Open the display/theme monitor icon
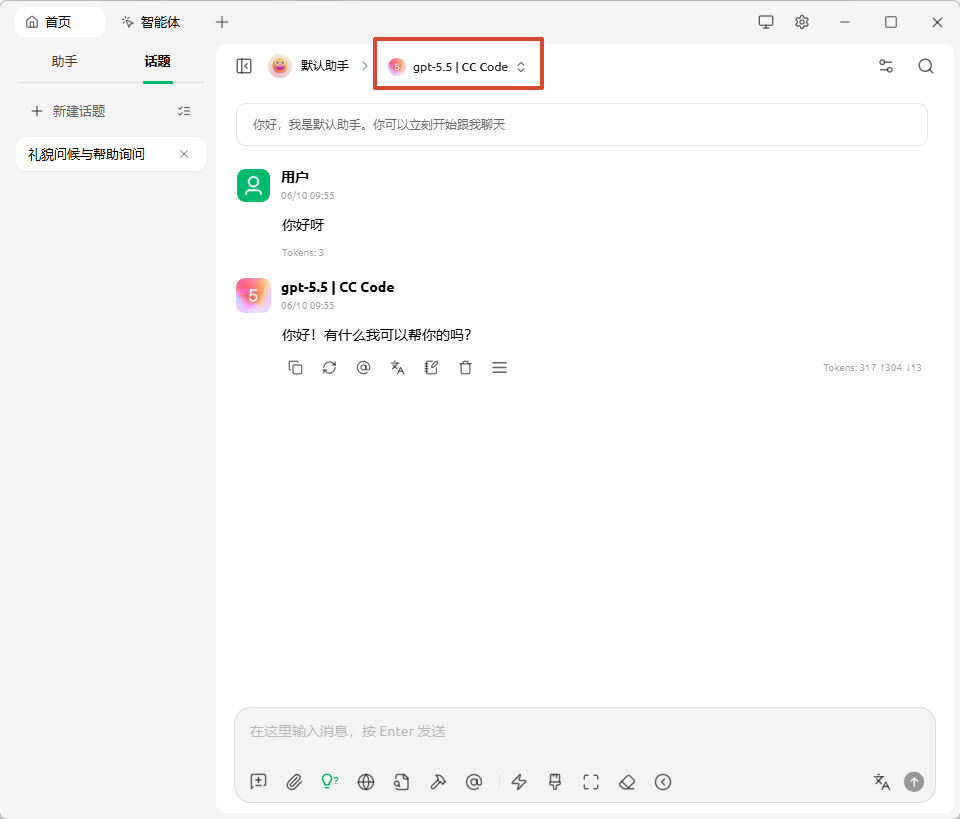 (765, 22)
